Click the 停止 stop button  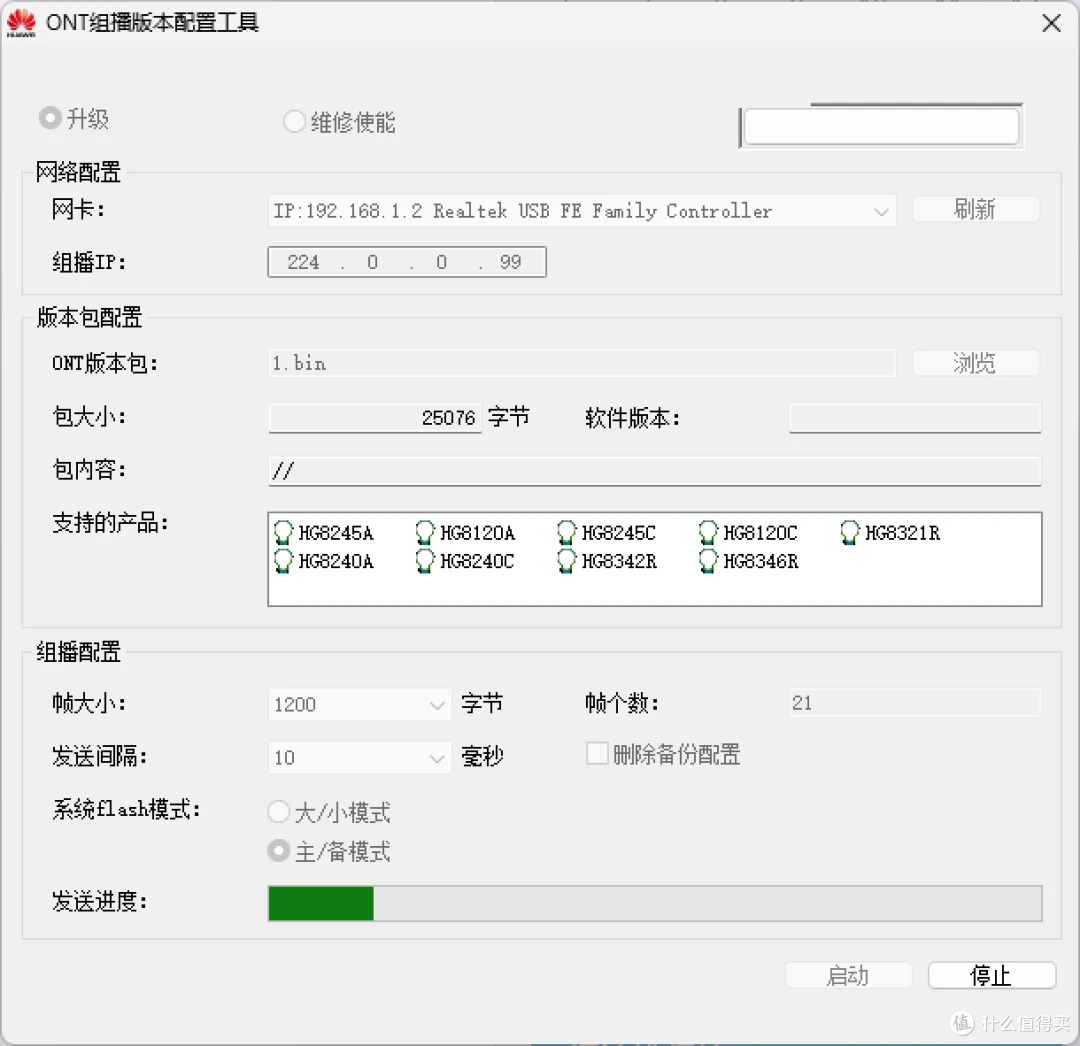(992, 975)
